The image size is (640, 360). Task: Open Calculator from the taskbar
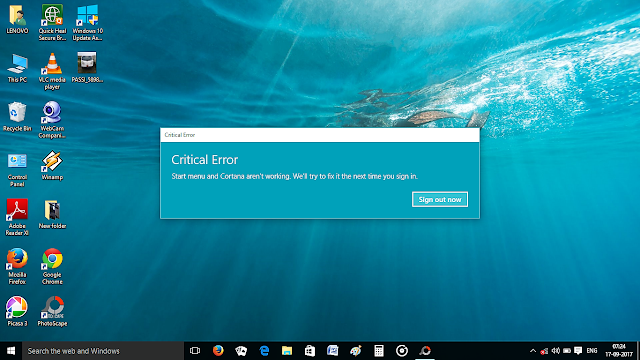(x=379, y=351)
